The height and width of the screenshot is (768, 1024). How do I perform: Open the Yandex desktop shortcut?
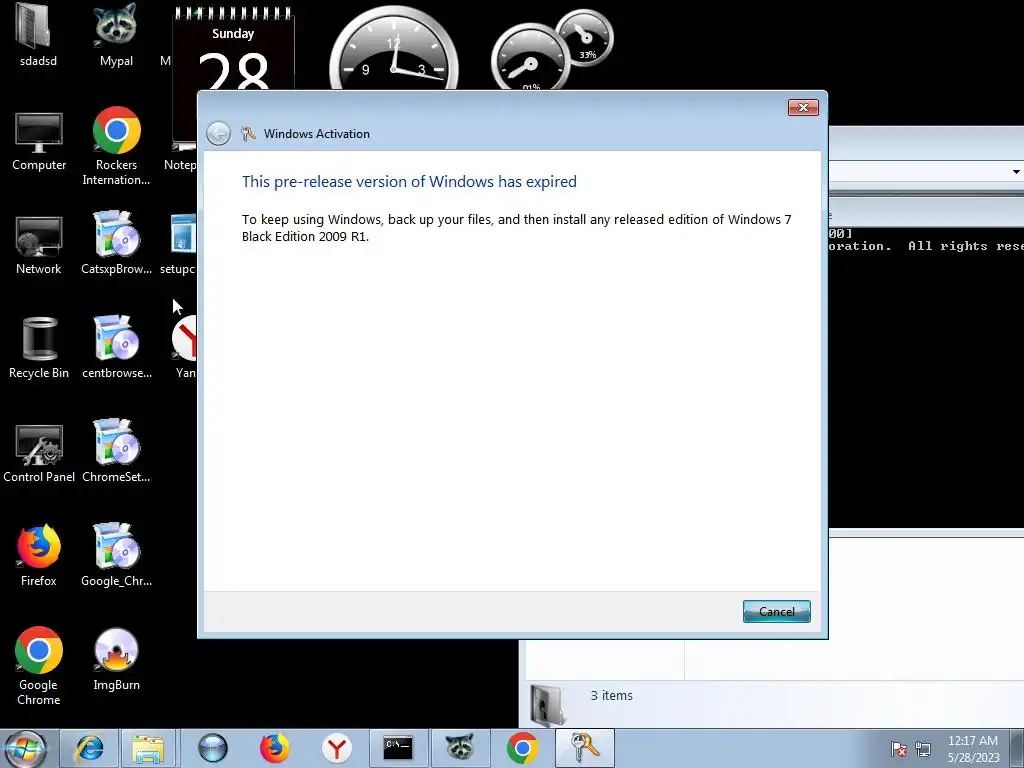pos(184,346)
